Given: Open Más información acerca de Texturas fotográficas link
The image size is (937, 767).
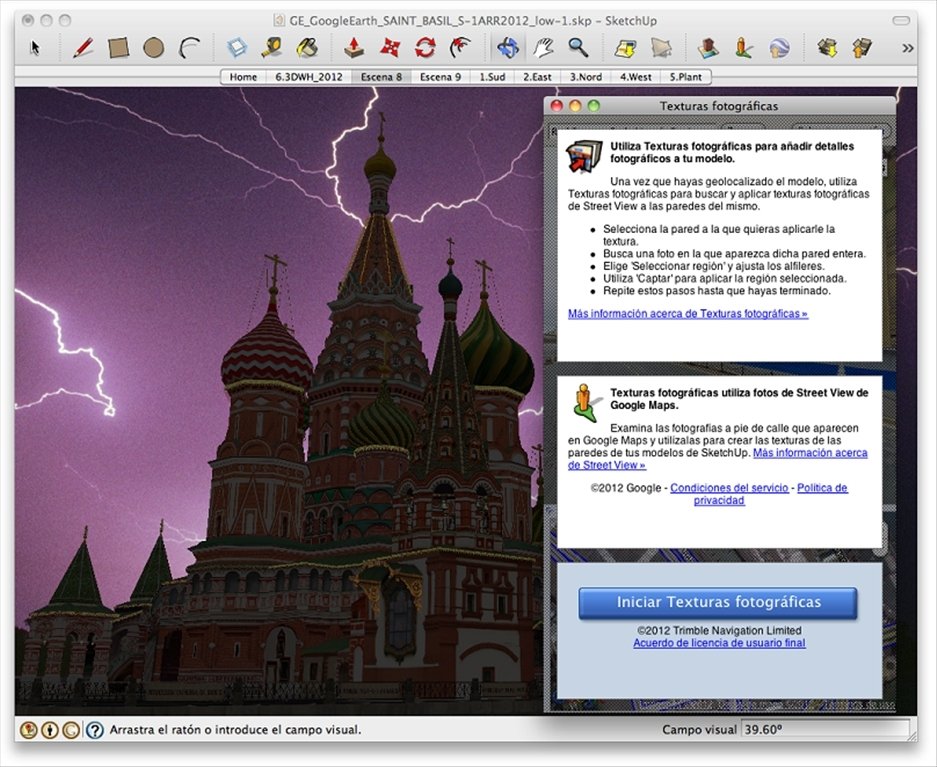Looking at the screenshot, I should (x=688, y=314).
